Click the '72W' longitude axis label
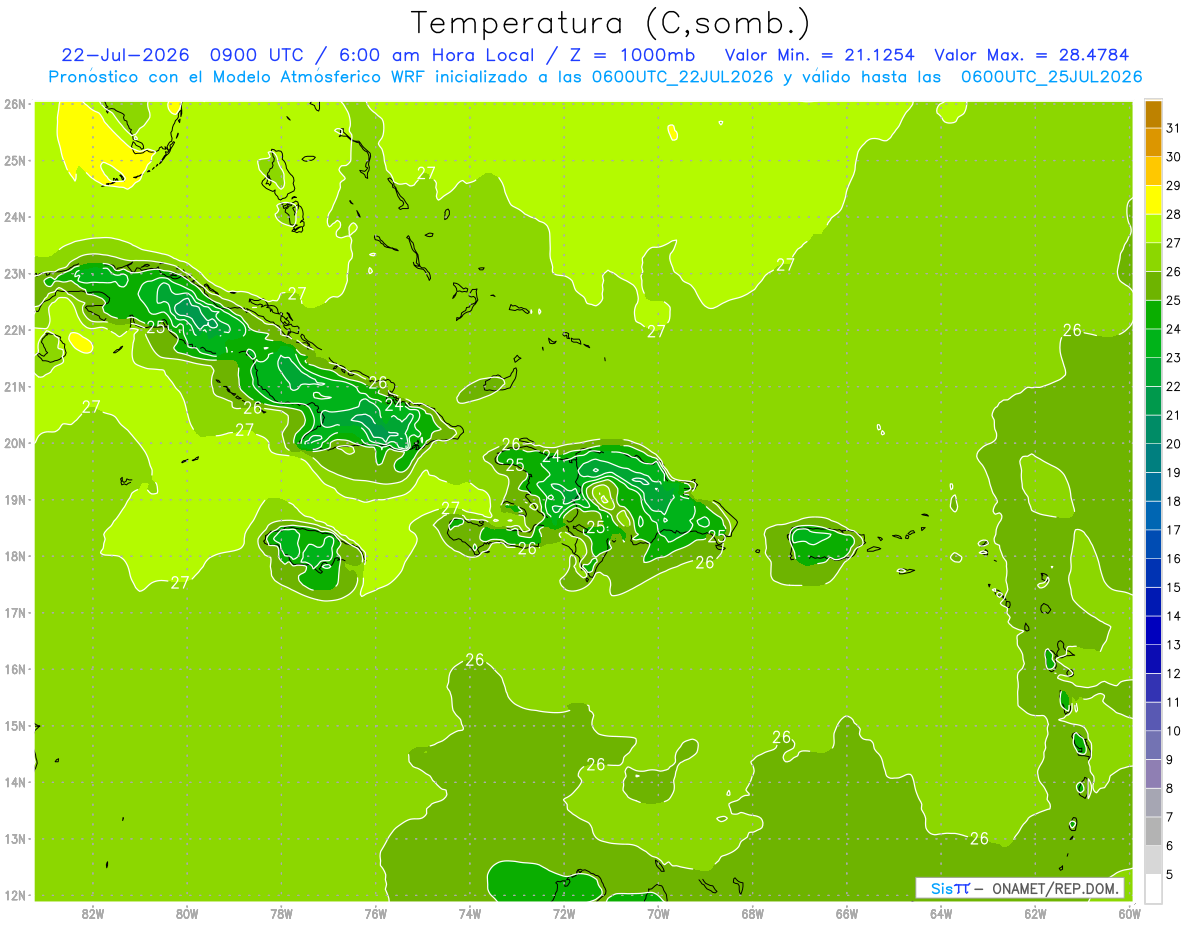 (x=564, y=913)
